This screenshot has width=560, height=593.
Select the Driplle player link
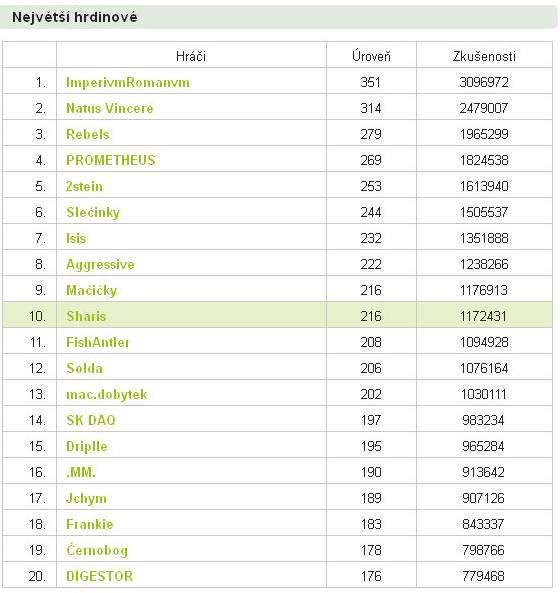[x=87, y=446]
